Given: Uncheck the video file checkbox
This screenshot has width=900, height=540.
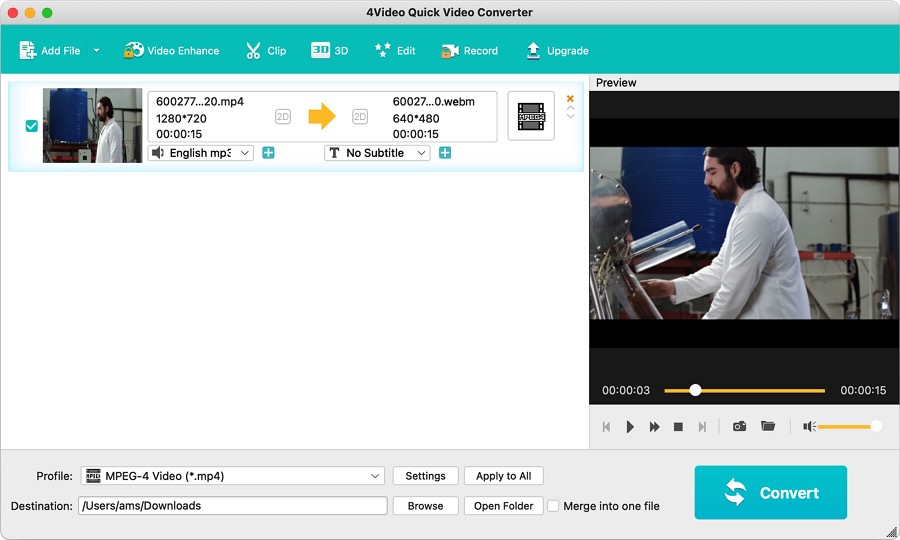Looking at the screenshot, I should pyautogui.click(x=32, y=126).
